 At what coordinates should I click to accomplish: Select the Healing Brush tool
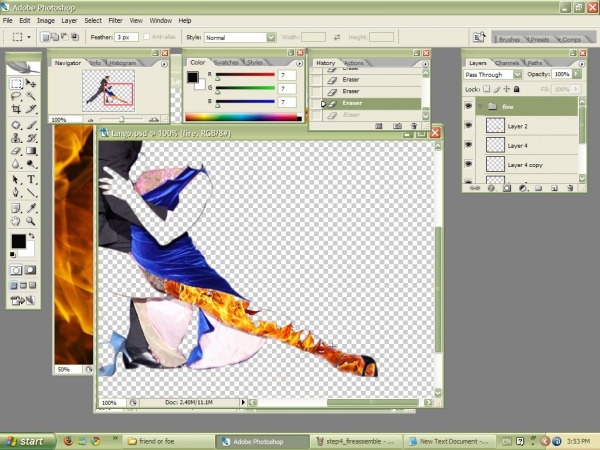(16, 125)
